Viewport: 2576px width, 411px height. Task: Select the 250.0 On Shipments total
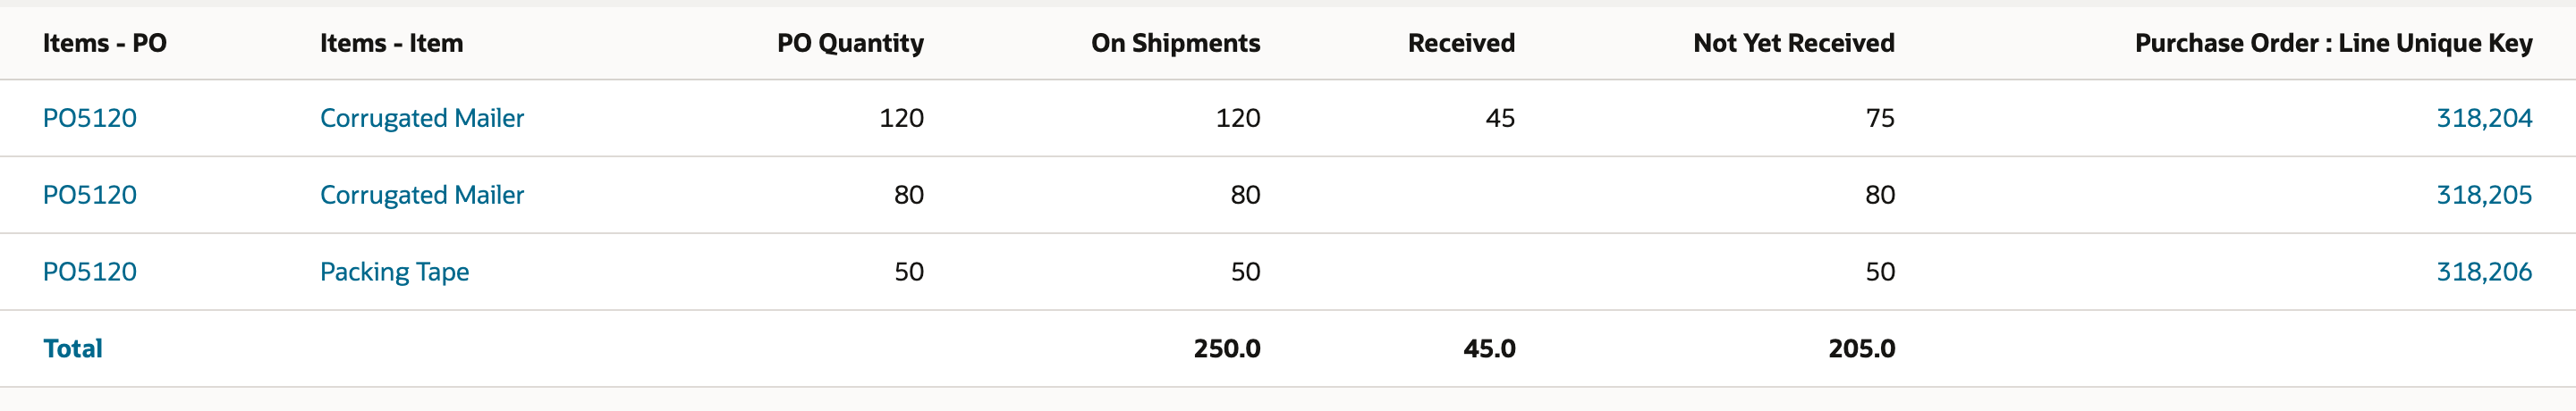(x=1227, y=349)
